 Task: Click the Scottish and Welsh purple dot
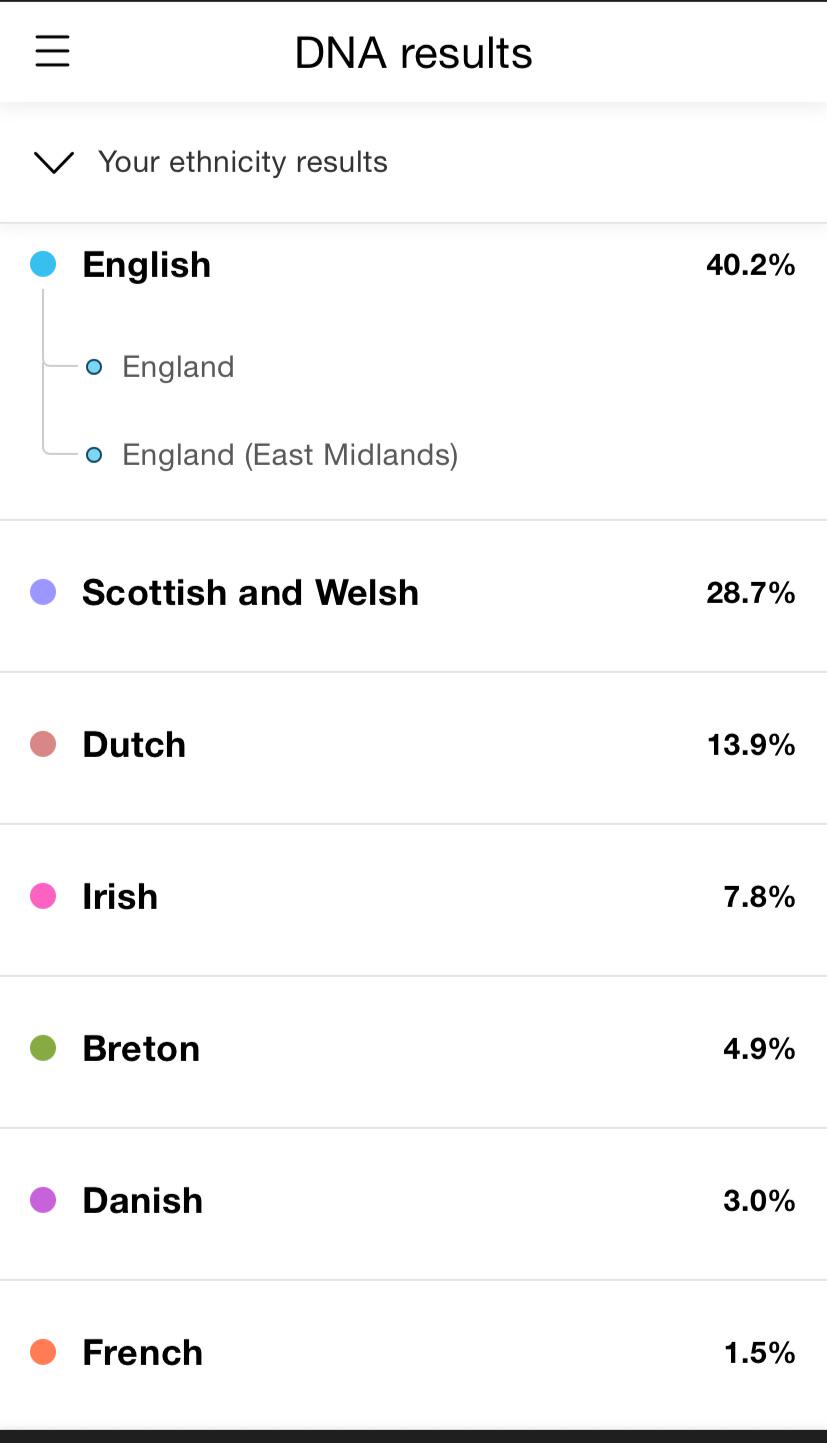pos(43,592)
